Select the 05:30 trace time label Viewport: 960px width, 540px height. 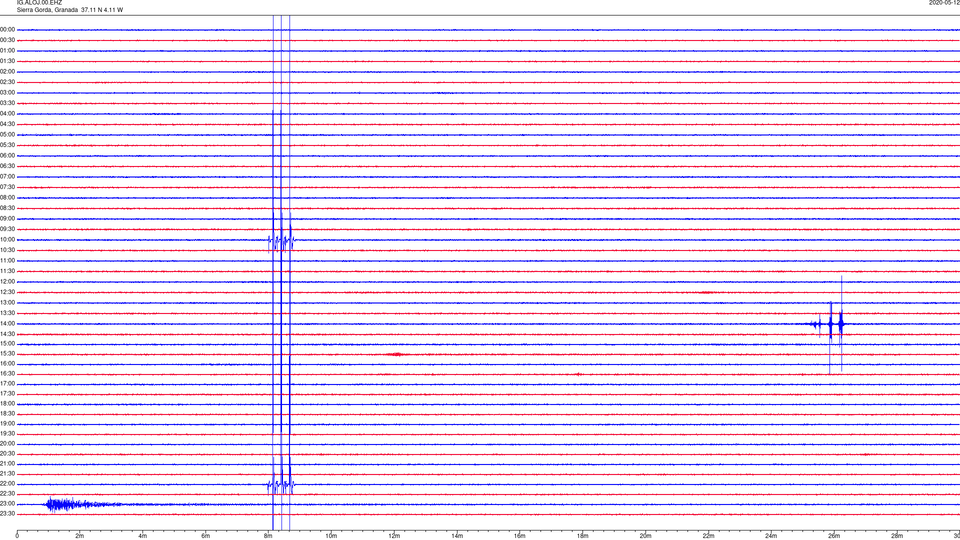(7, 145)
